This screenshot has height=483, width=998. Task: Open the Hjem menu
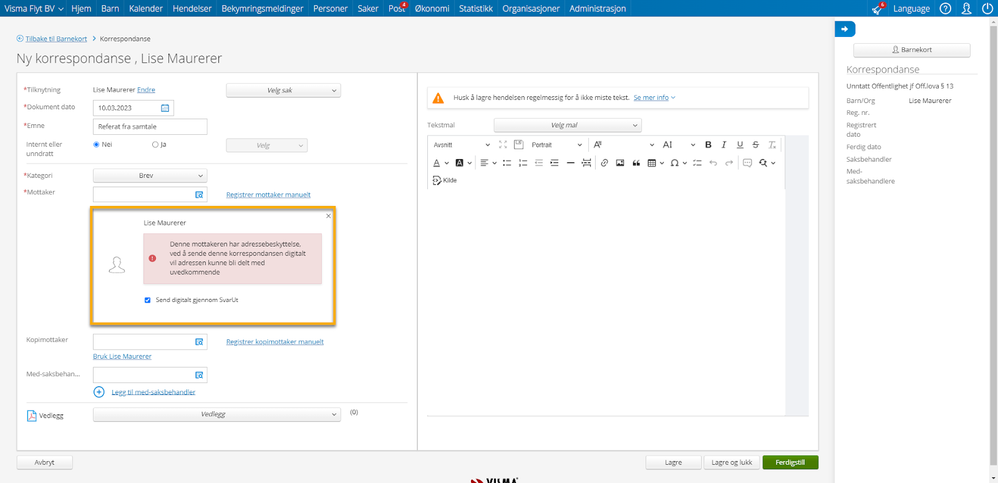[x=81, y=8]
